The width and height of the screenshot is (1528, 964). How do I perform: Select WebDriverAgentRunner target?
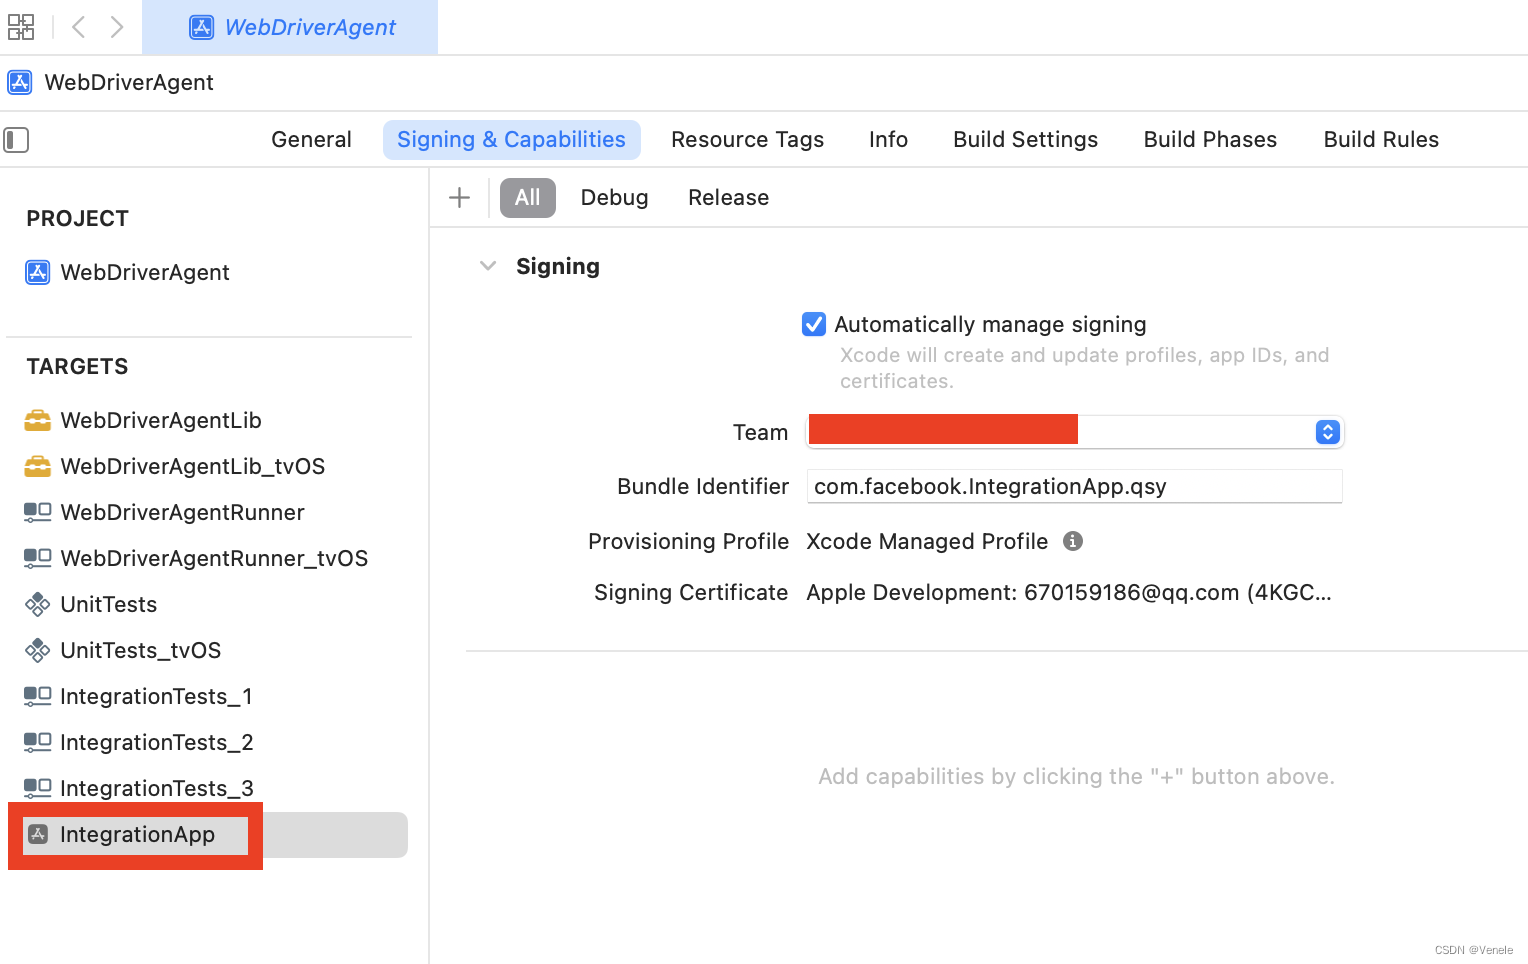(182, 513)
